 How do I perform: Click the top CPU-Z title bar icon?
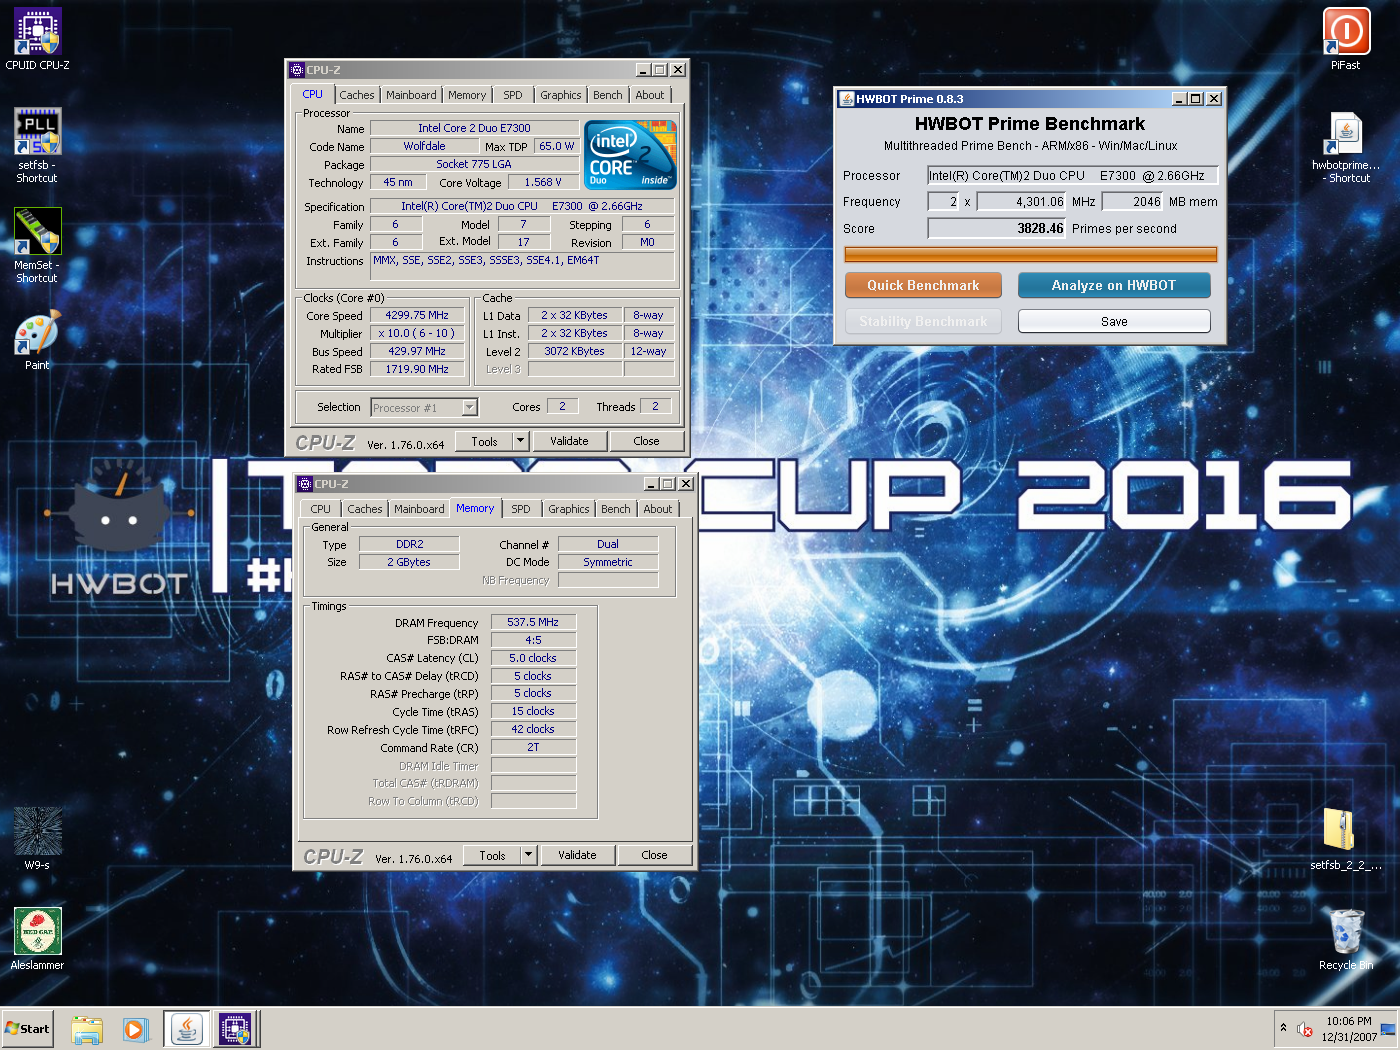(297, 70)
